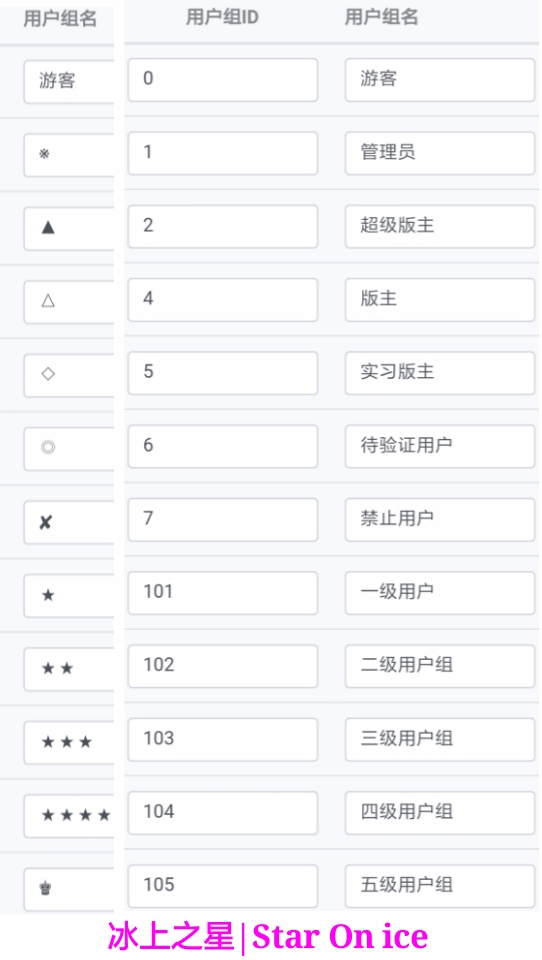The height and width of the screenshot is (960, 542).
Task: Select the field with four stars
Action: click(x=69, y=816)
